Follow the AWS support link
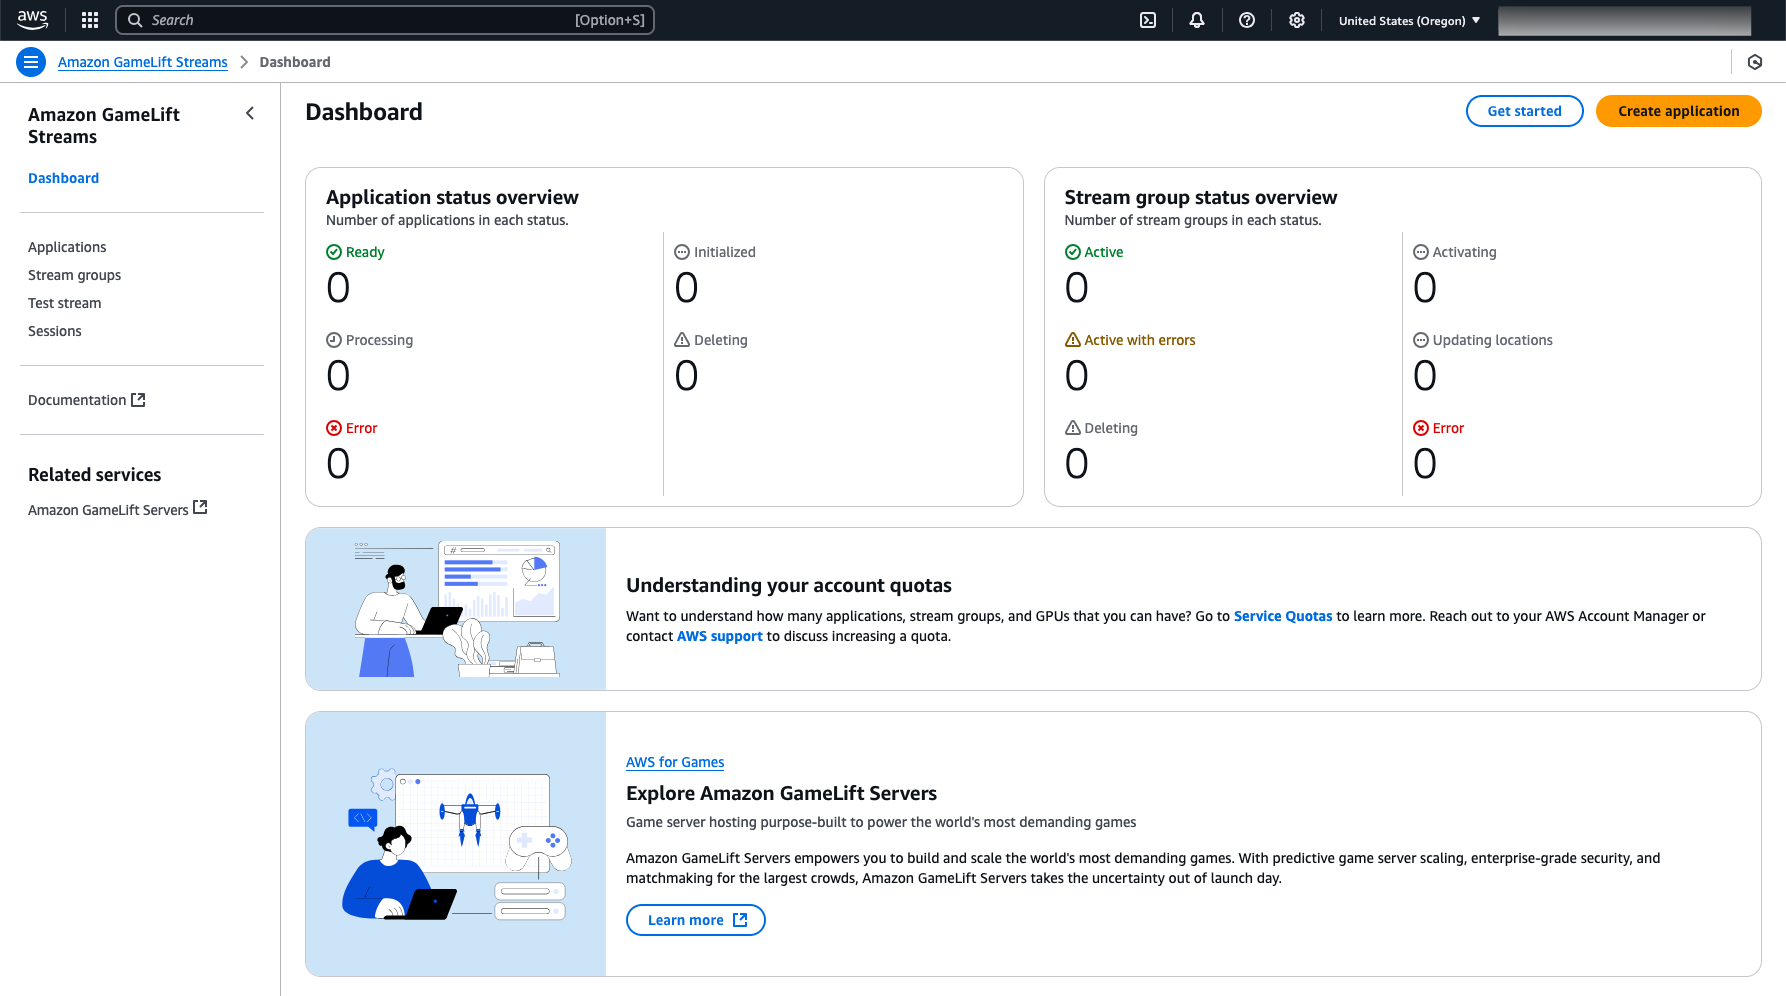Screen dimensions: 1786x996 tap(720, 636)
